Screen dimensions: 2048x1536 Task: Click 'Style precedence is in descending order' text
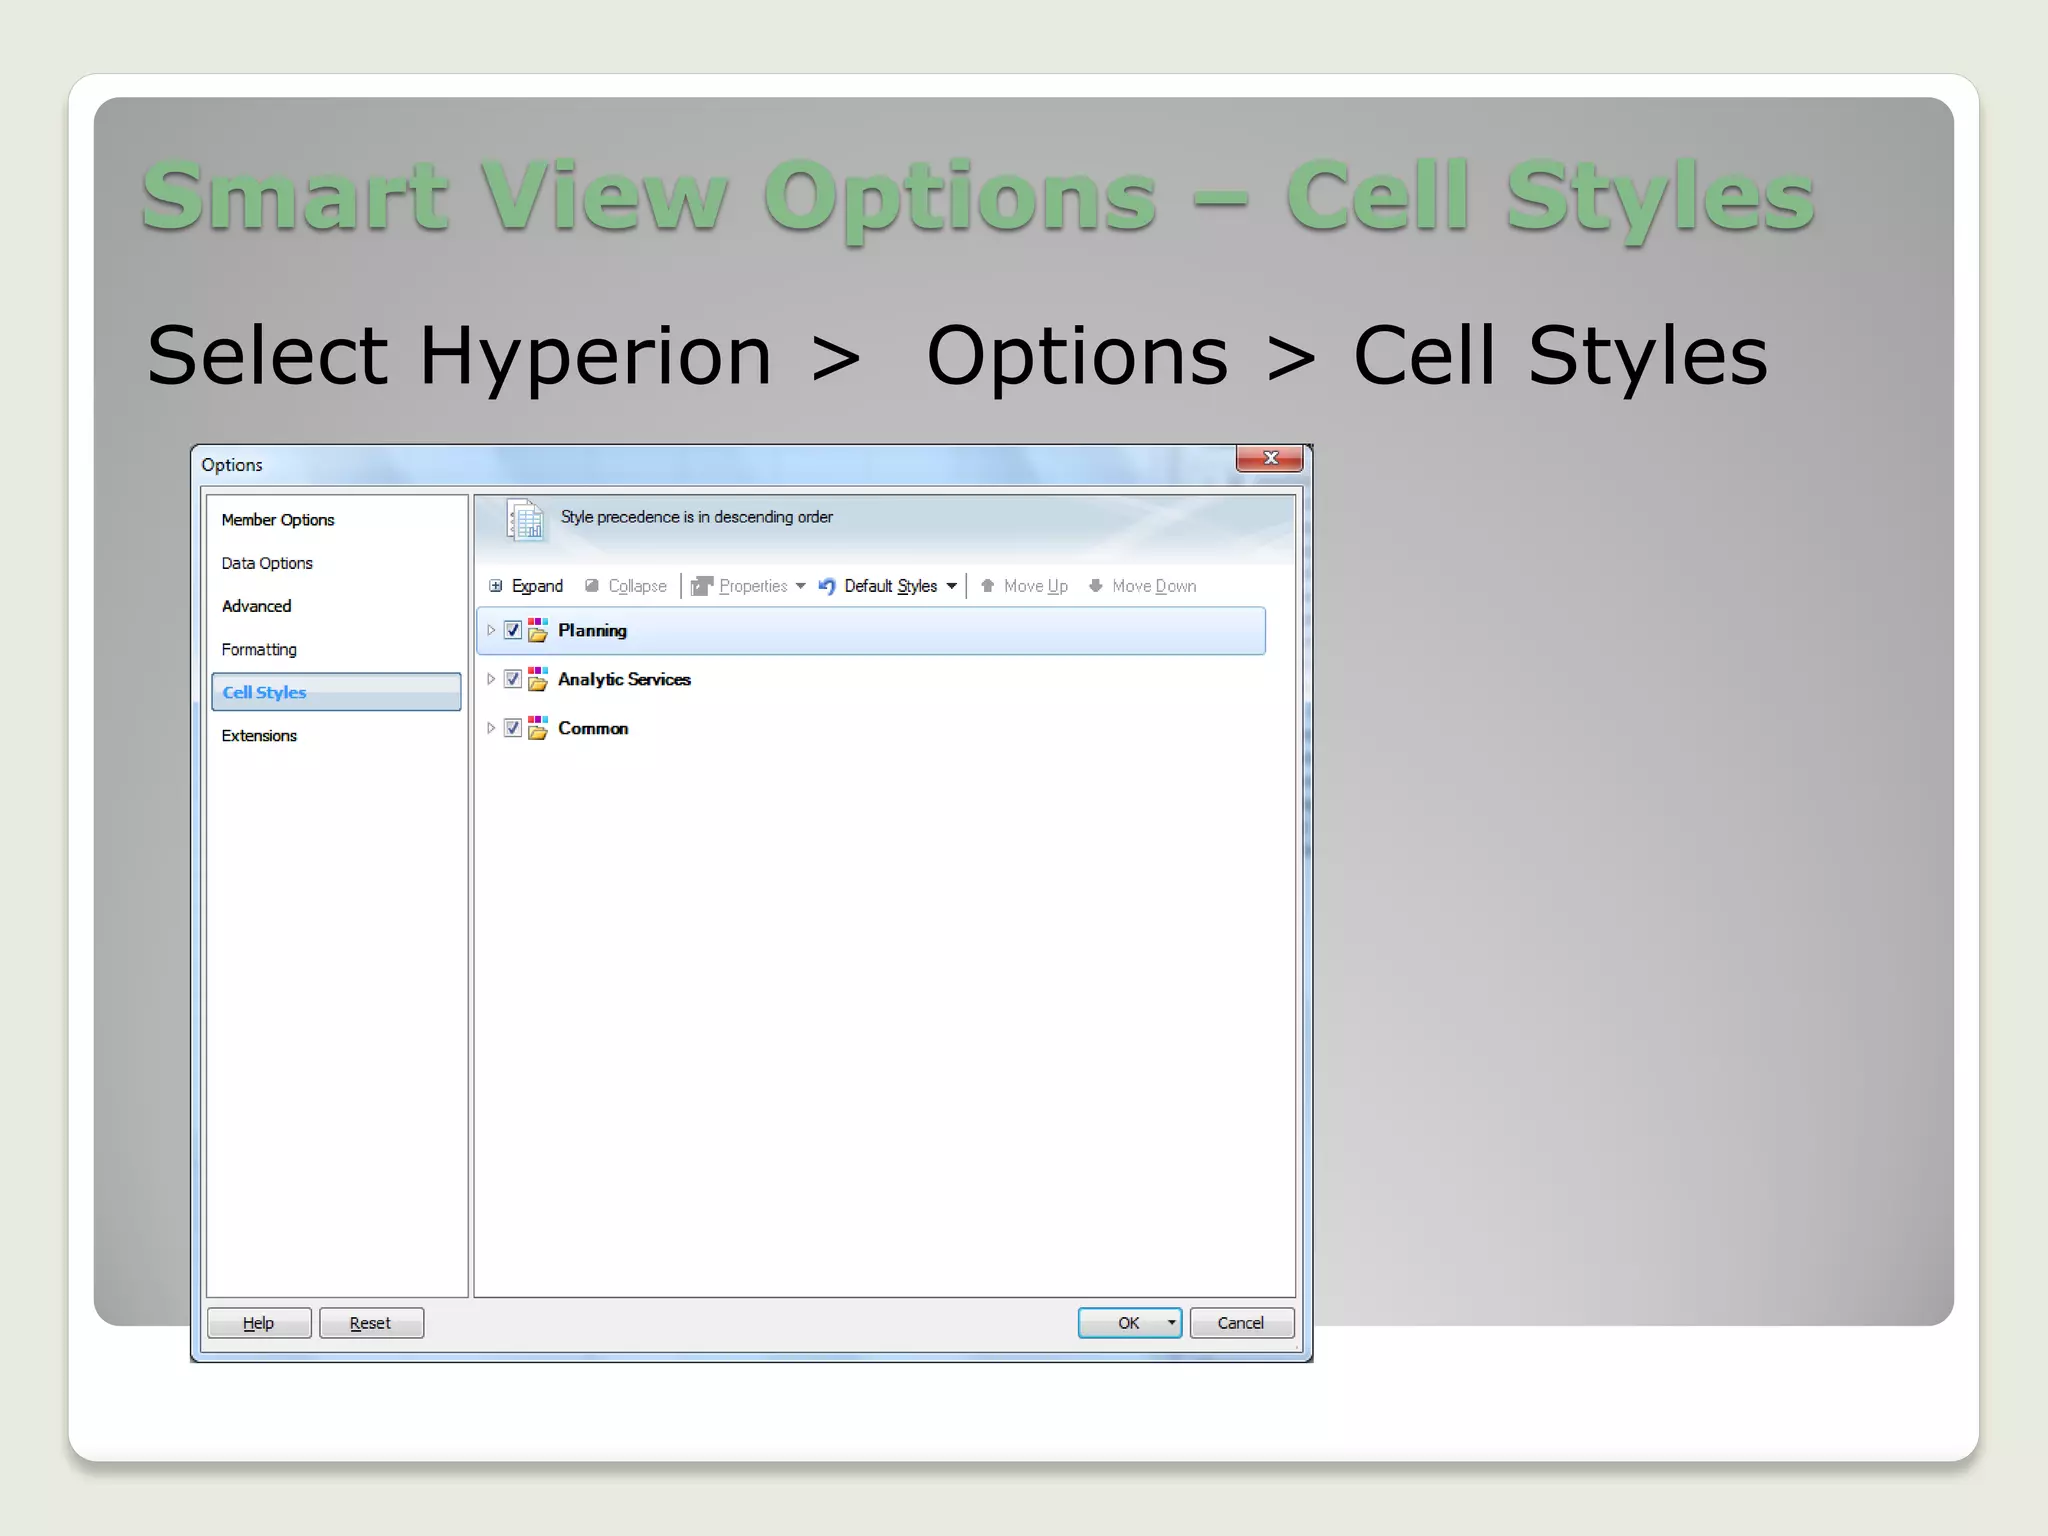pyautogui.click(x=696, y=517)
